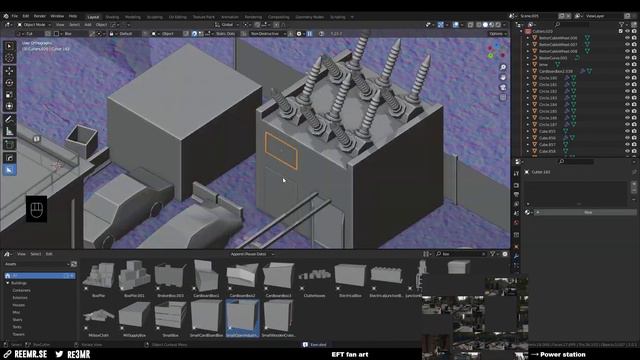The image size is (640, 360).
Task: Toggle visibility of CardboardBox2.038
Action: [x=627, y=71]
